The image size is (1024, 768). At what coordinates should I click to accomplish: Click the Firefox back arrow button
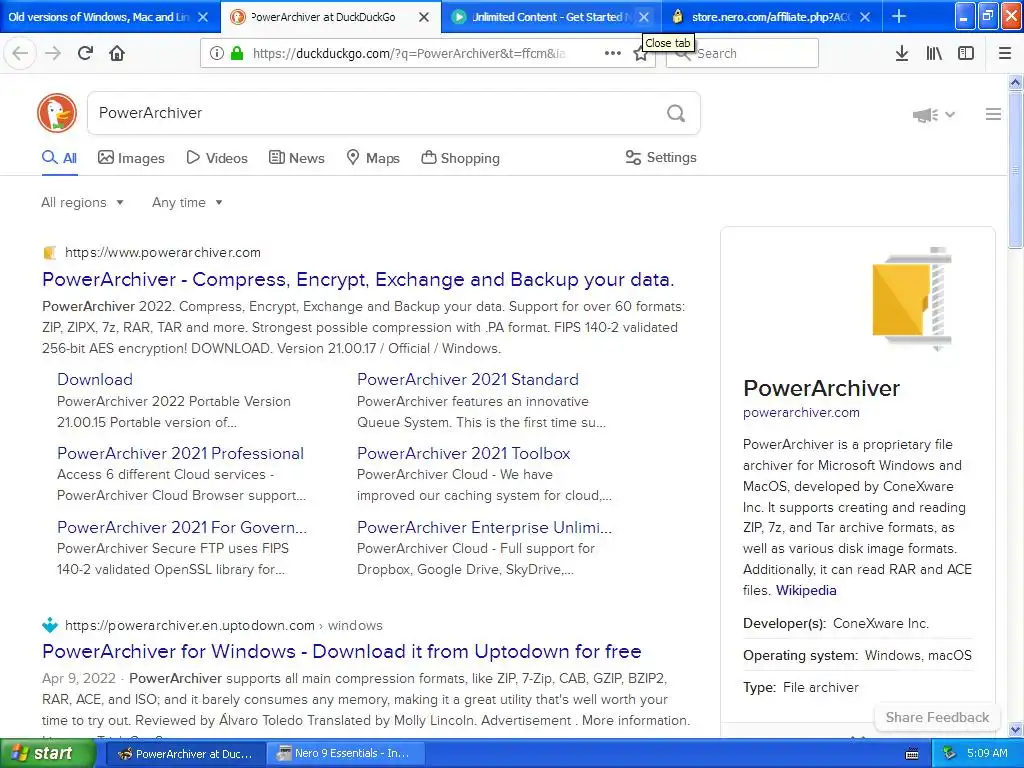[x=20, y=53]
